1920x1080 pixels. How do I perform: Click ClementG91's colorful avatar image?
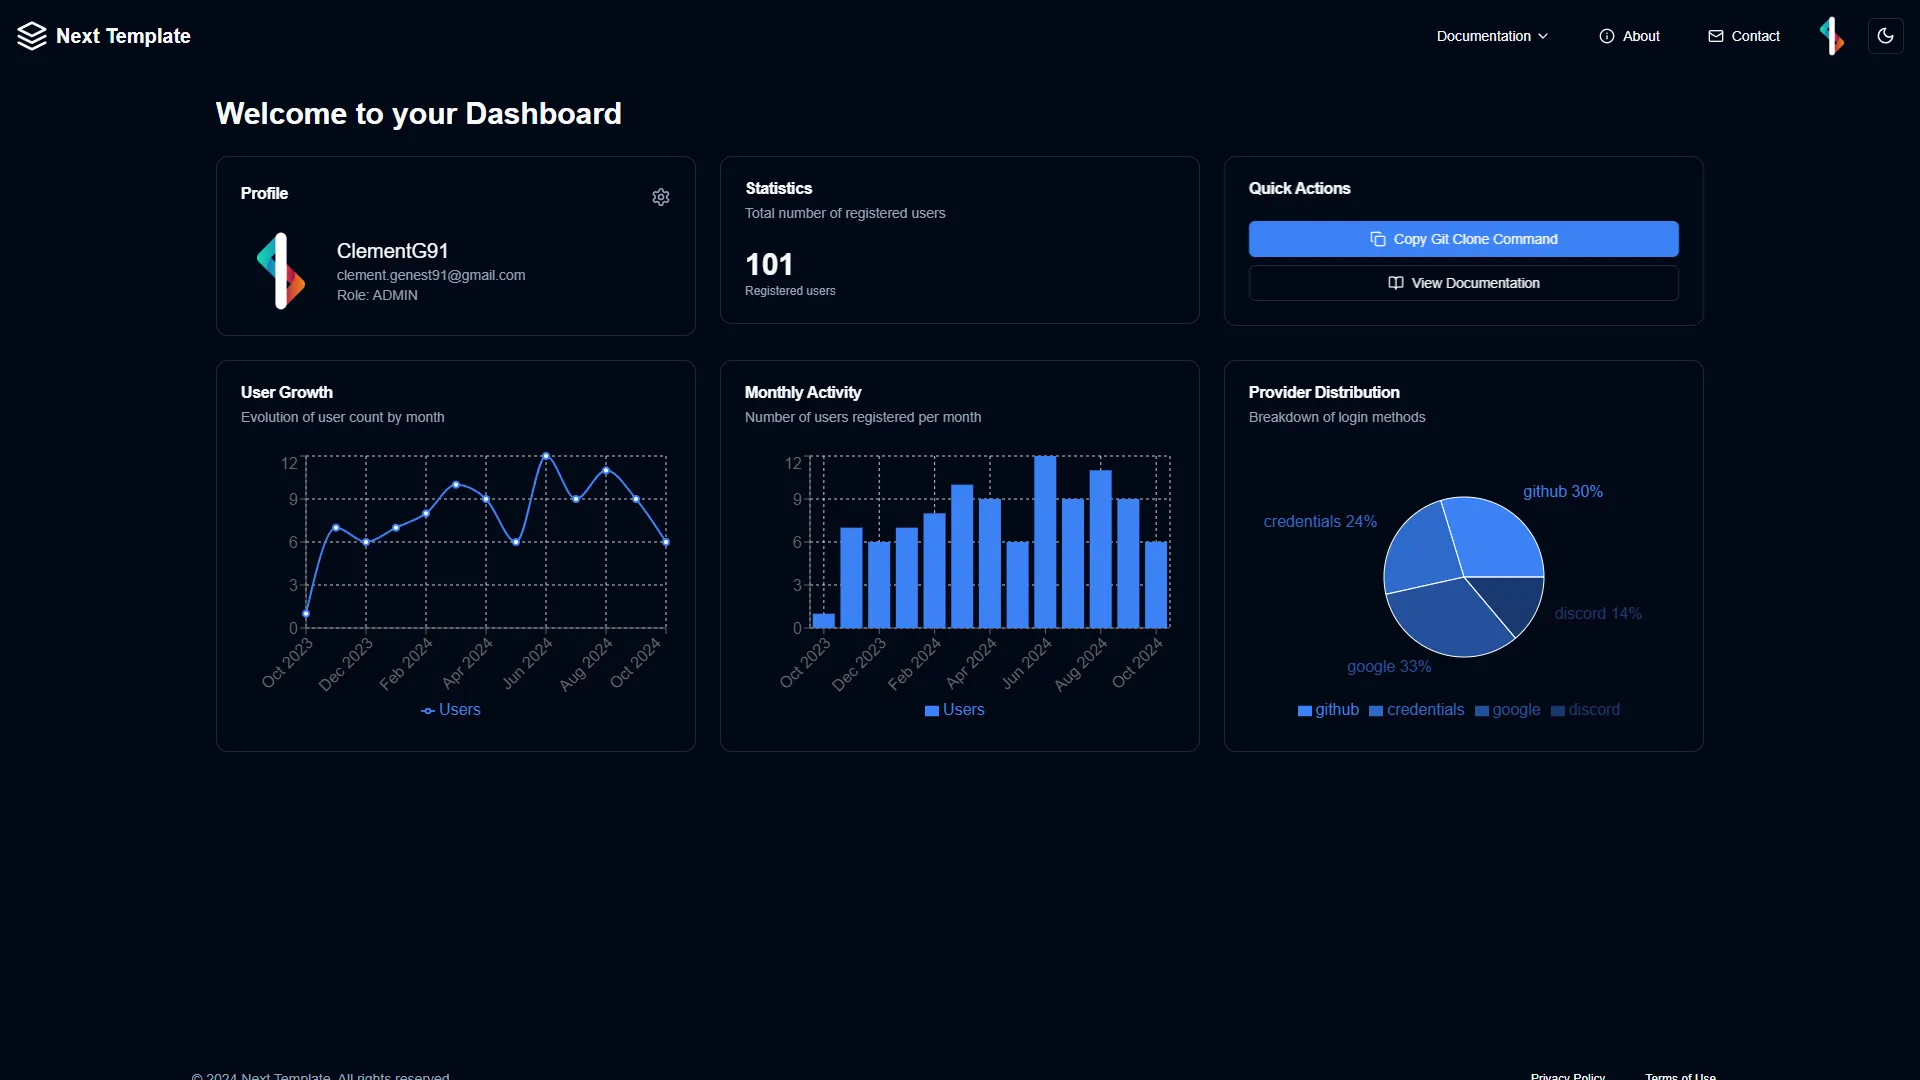[x=281, y=270]
